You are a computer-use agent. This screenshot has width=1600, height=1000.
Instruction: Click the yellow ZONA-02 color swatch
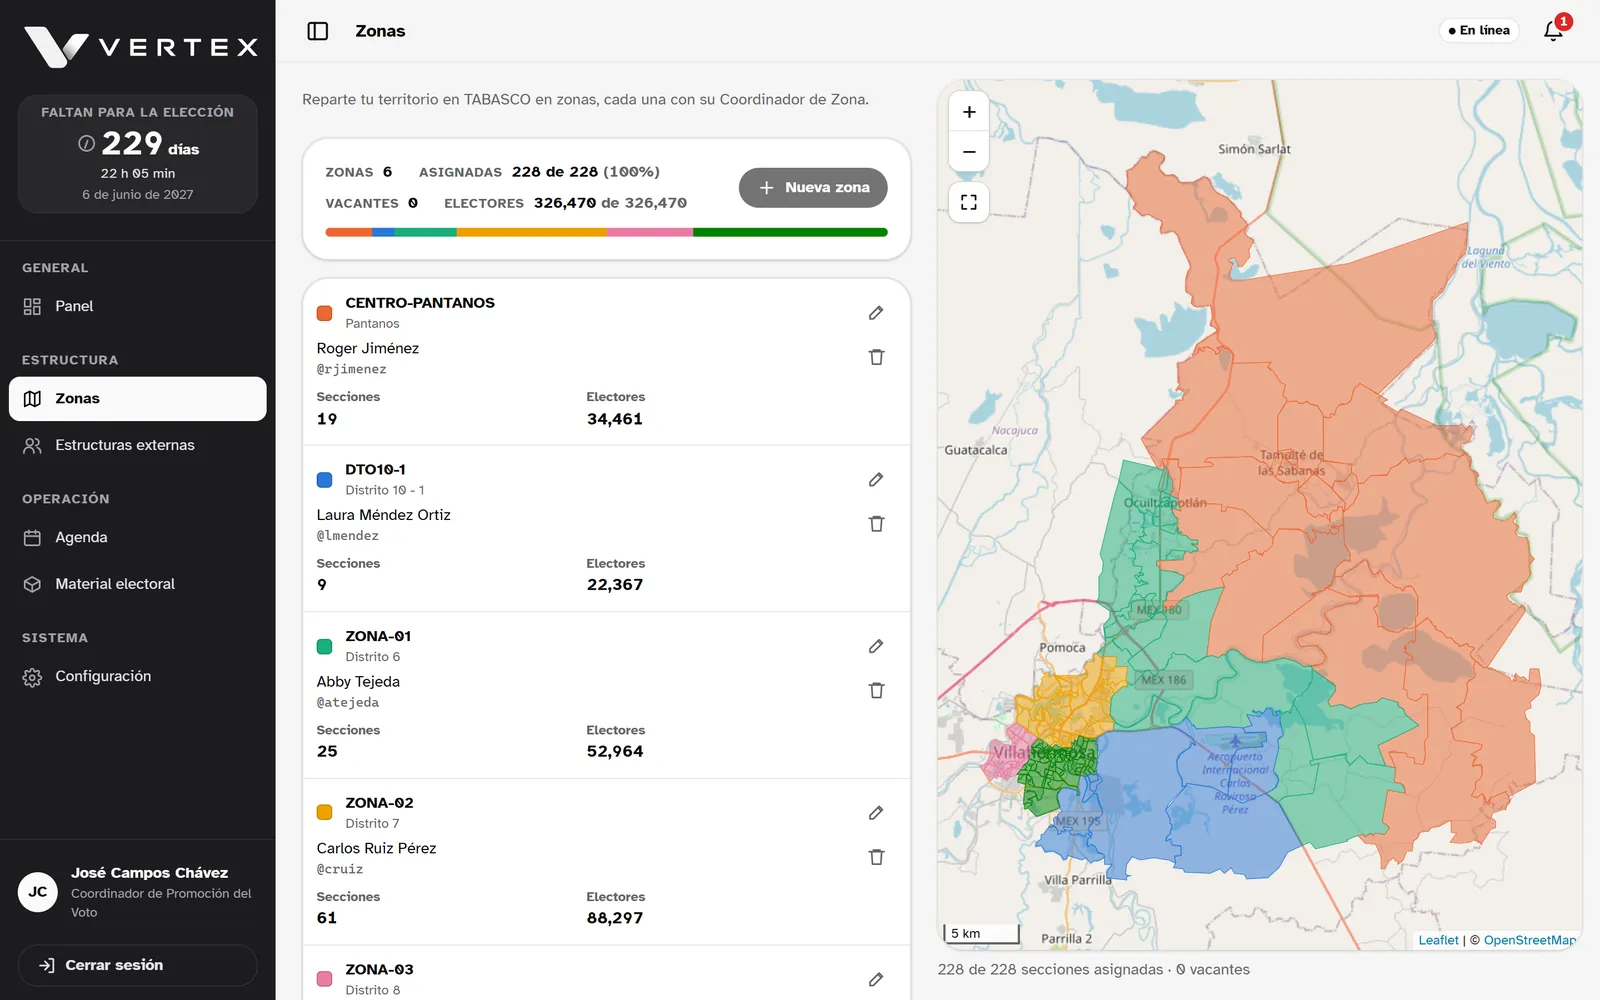click(325, 813)
